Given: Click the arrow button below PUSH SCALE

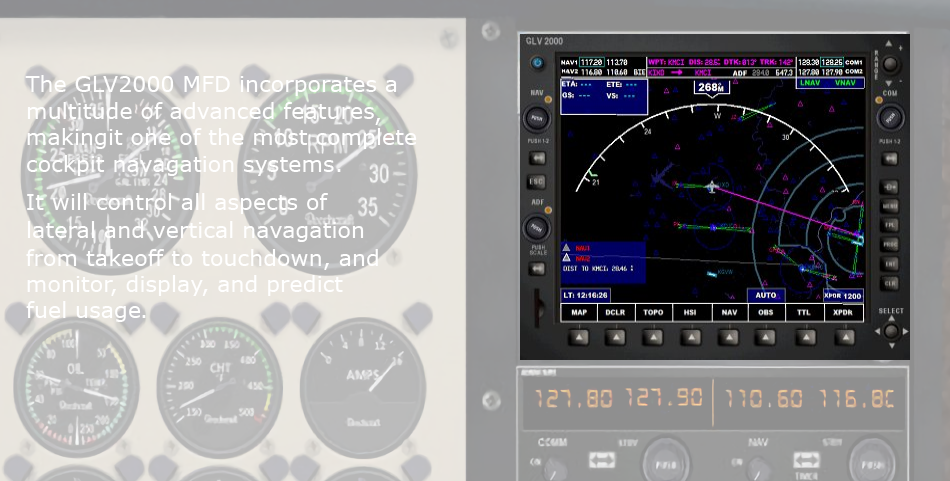Looking at the screenshot, I should point(537,269).
